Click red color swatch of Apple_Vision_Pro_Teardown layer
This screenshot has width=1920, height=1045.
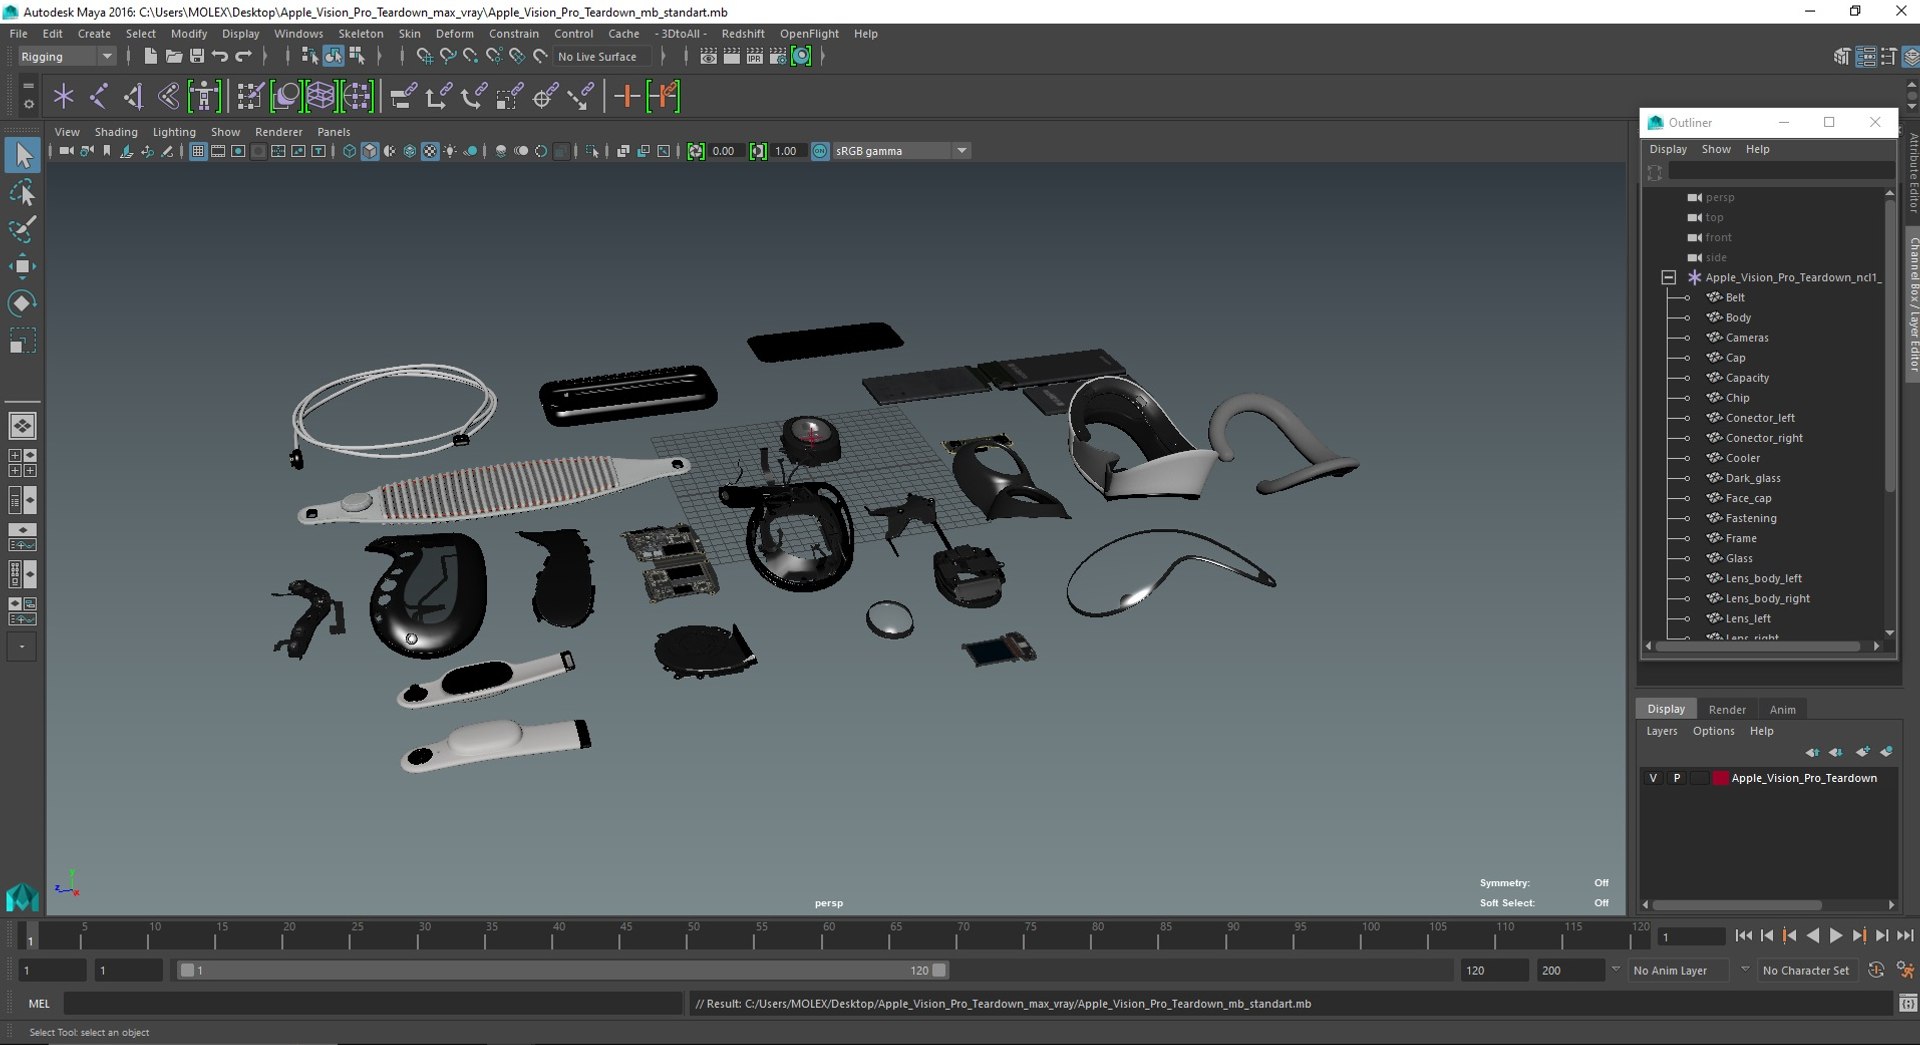1720,778
